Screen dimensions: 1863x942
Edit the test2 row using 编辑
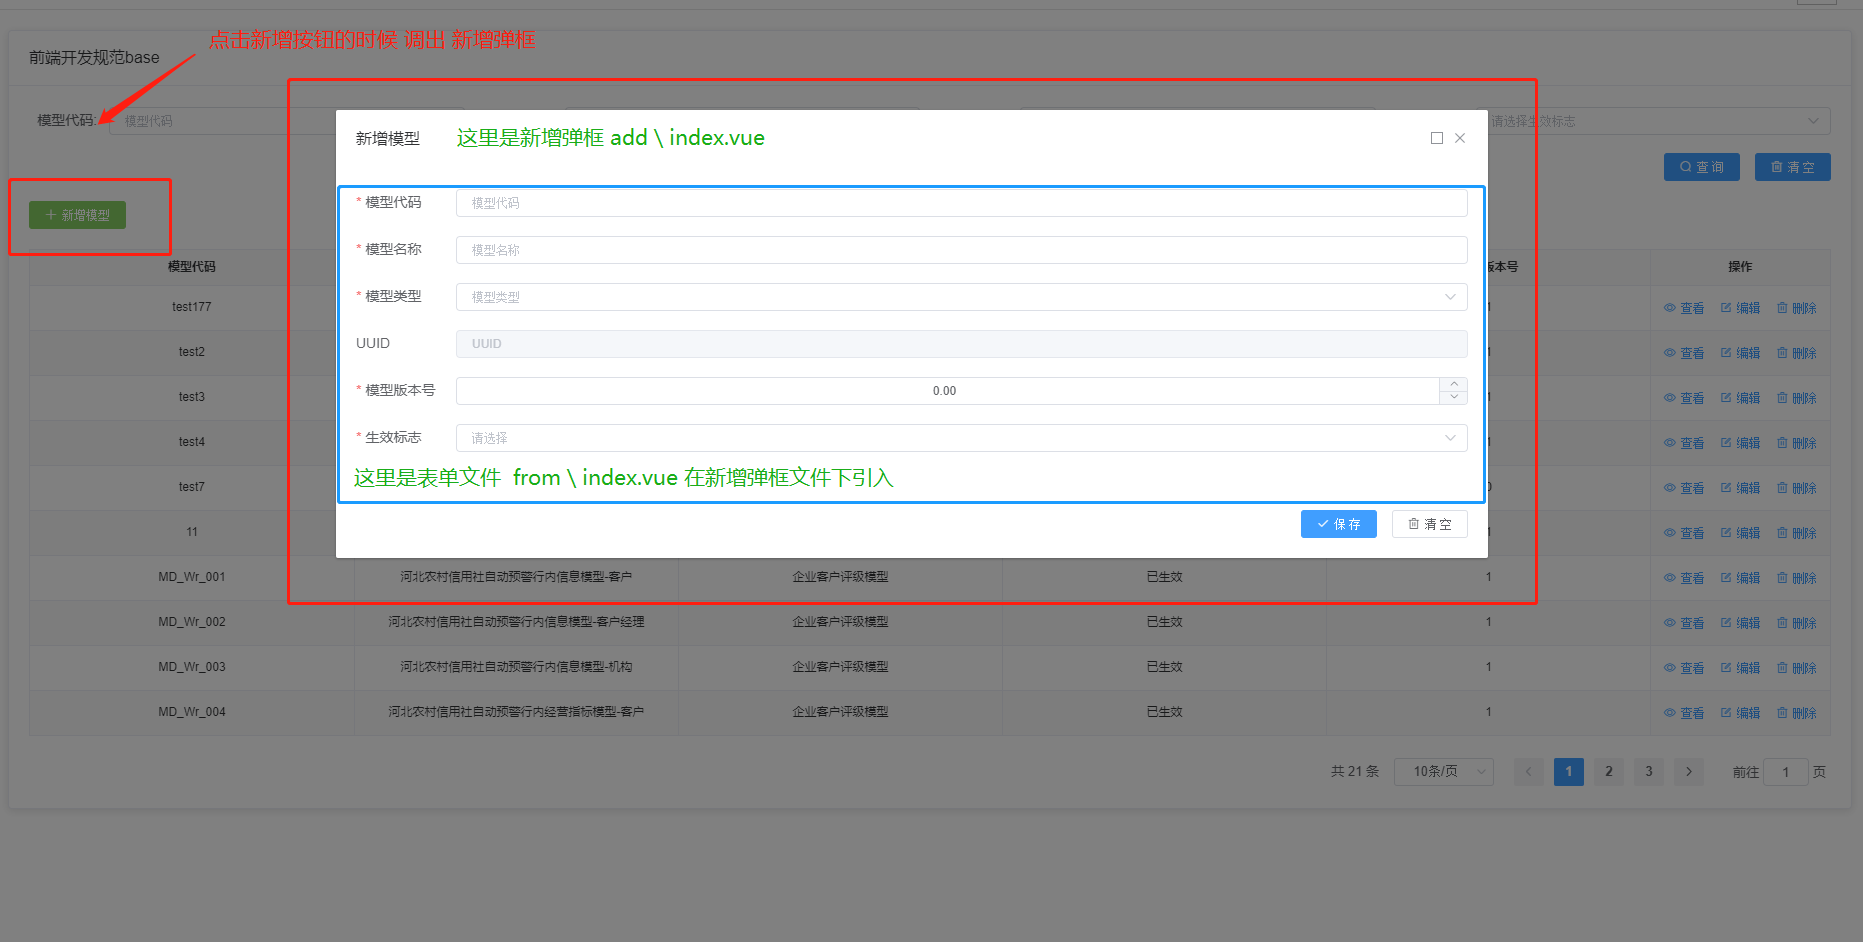pyautogui.click(x=1740, y=353)
